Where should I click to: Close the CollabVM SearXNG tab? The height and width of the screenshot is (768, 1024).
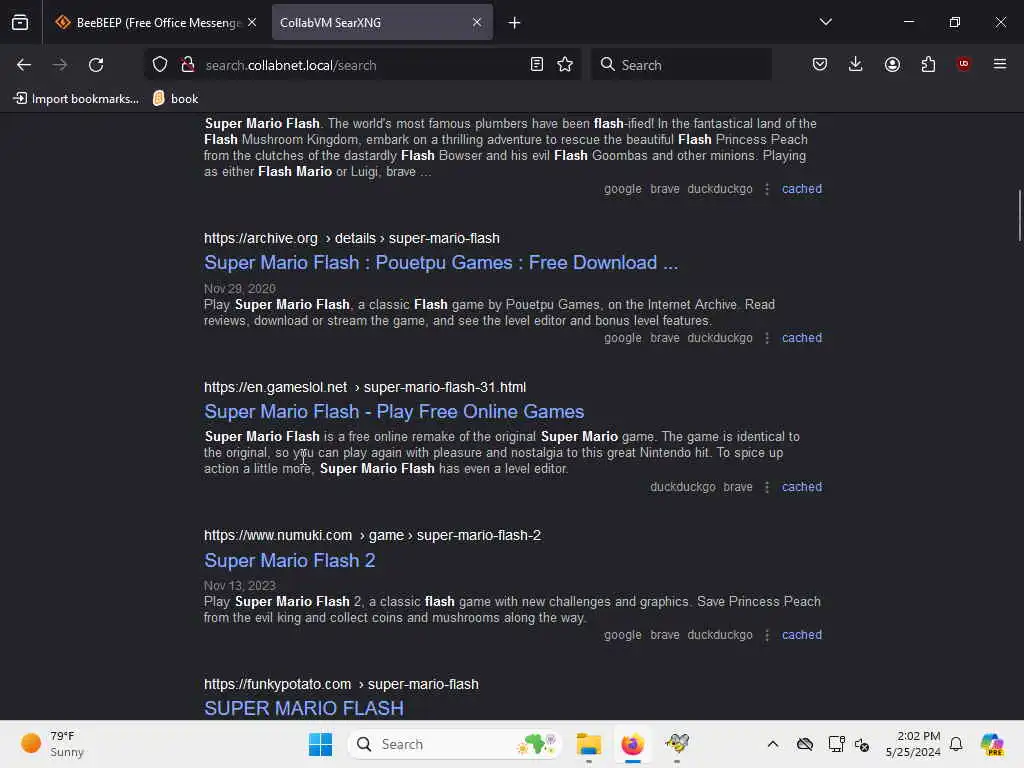(x=477, y=22)
